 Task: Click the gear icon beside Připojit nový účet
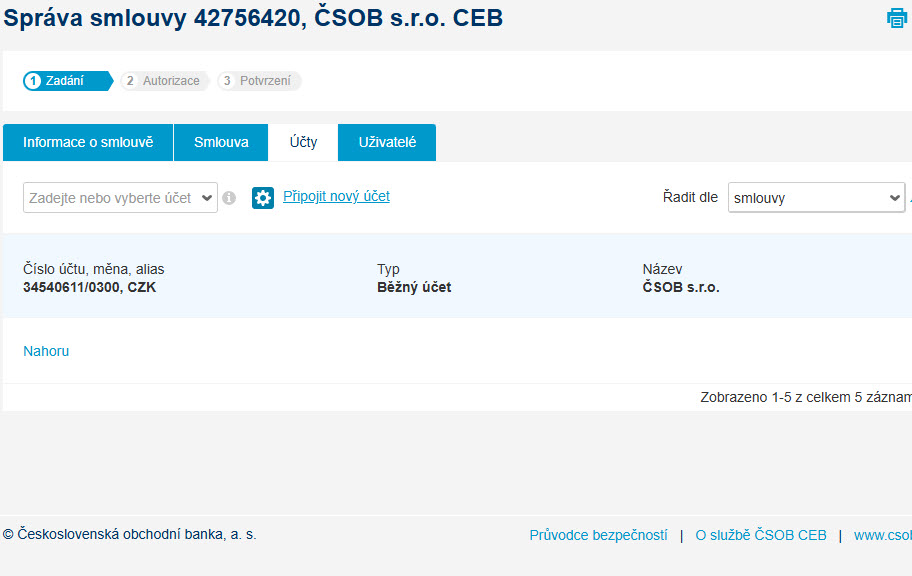(263, 198)
